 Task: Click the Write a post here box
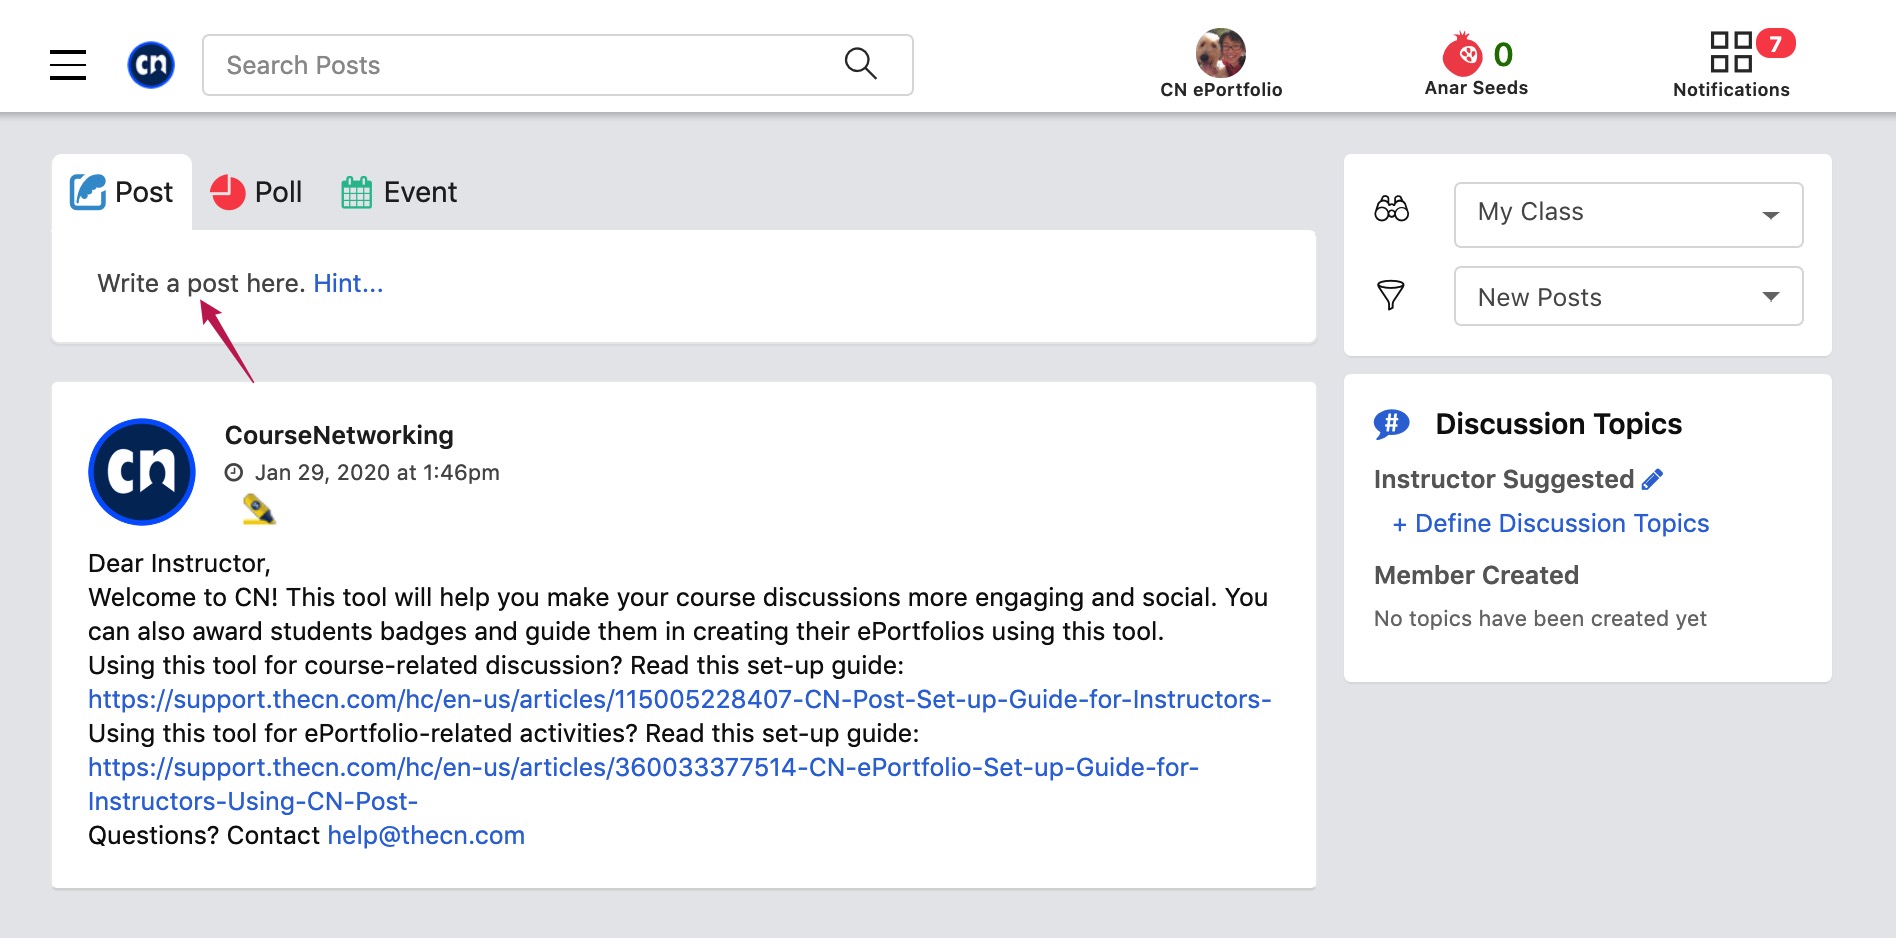pos(684,286)
